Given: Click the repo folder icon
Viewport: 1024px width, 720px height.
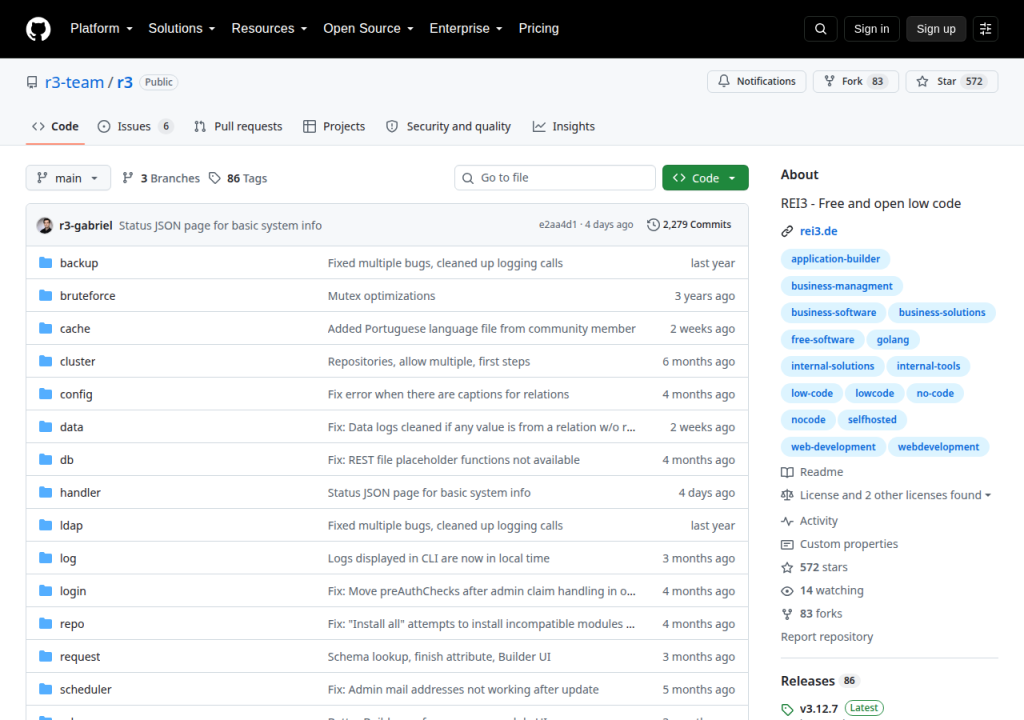Looking at the screenshot, I should pos(45,623).
